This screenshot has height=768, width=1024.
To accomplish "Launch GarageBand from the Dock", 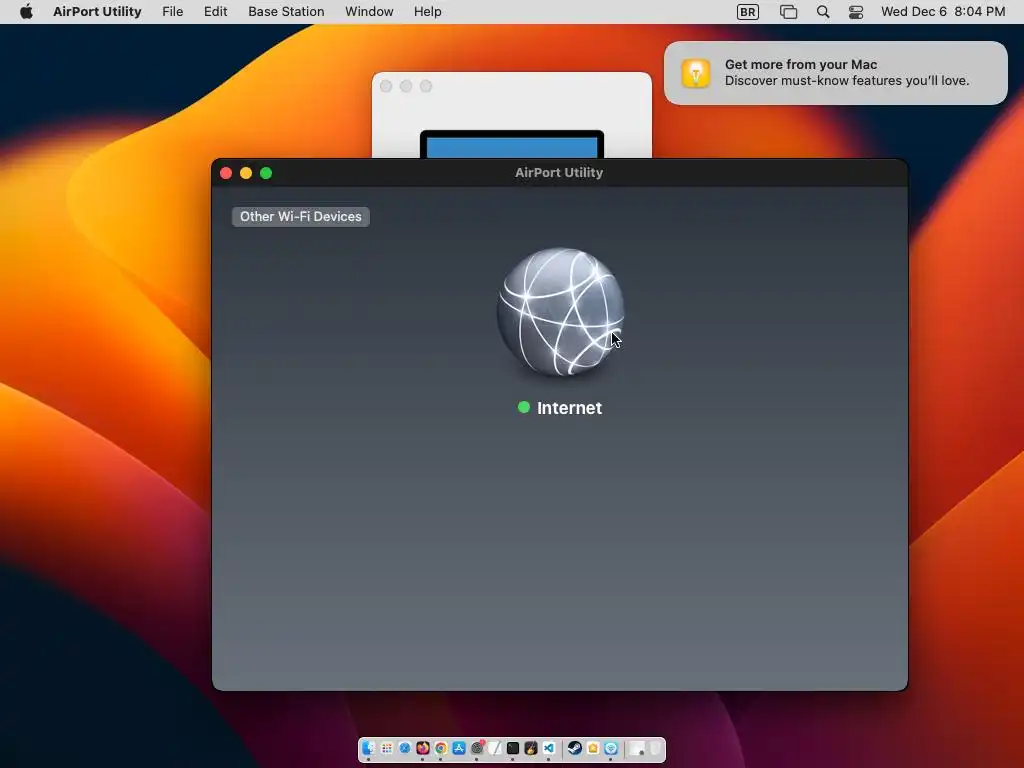I will click(531, 748).
